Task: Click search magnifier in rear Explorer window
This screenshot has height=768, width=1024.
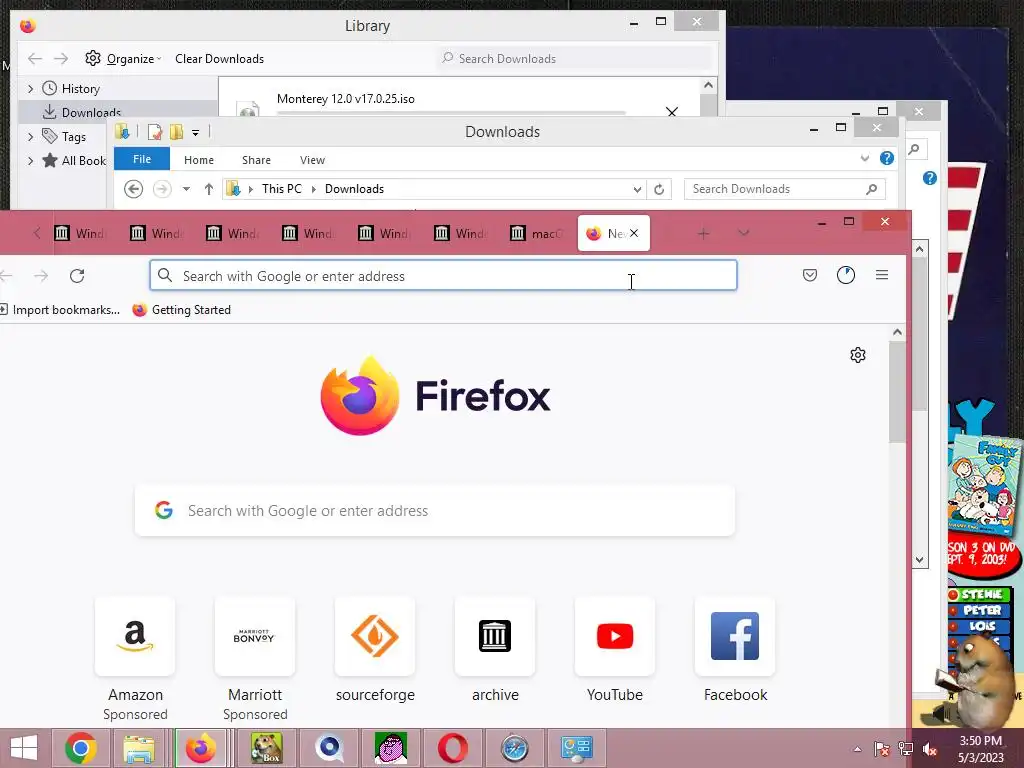Action: click(x=914, y=149)
